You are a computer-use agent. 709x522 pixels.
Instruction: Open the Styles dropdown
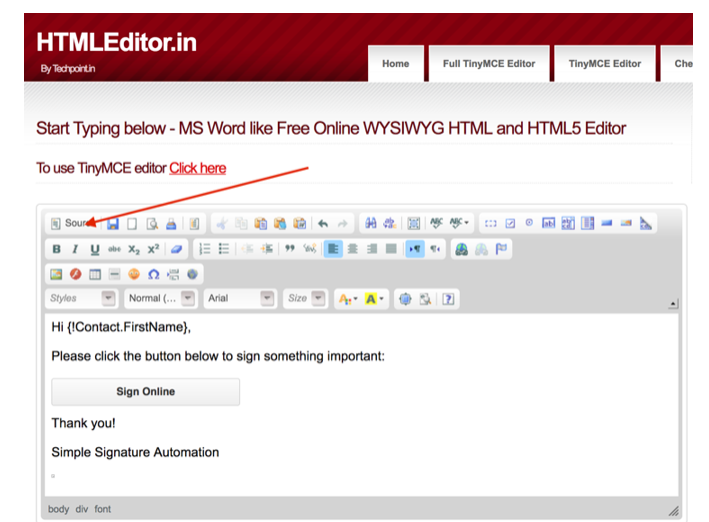point(81,299)
